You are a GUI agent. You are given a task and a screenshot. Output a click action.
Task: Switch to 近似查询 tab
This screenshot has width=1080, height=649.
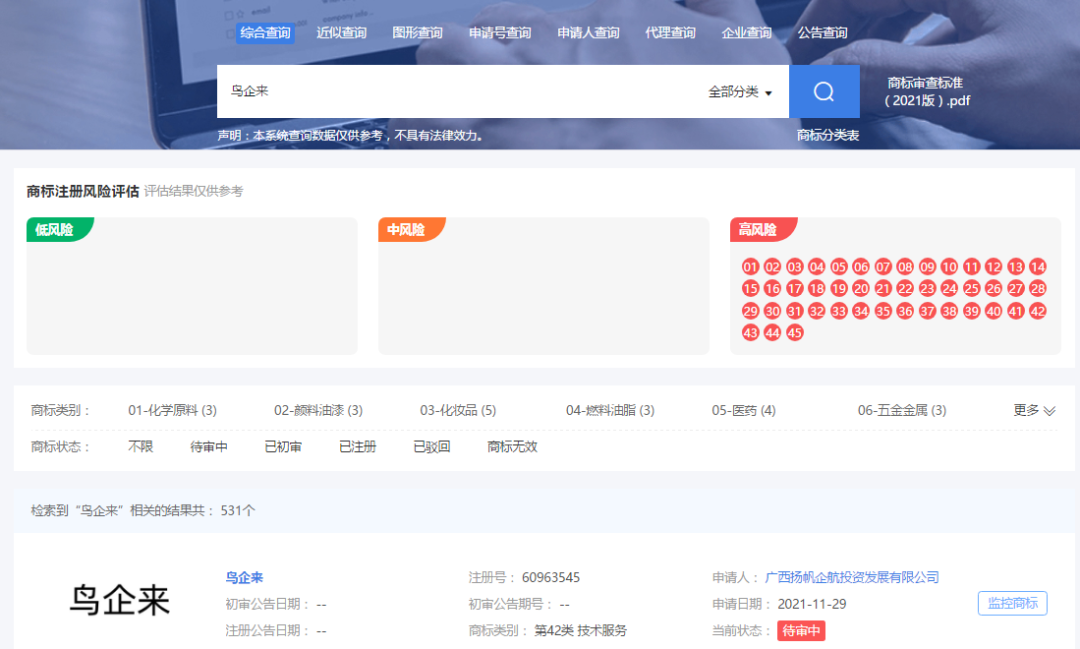click(x=342, y=33)
